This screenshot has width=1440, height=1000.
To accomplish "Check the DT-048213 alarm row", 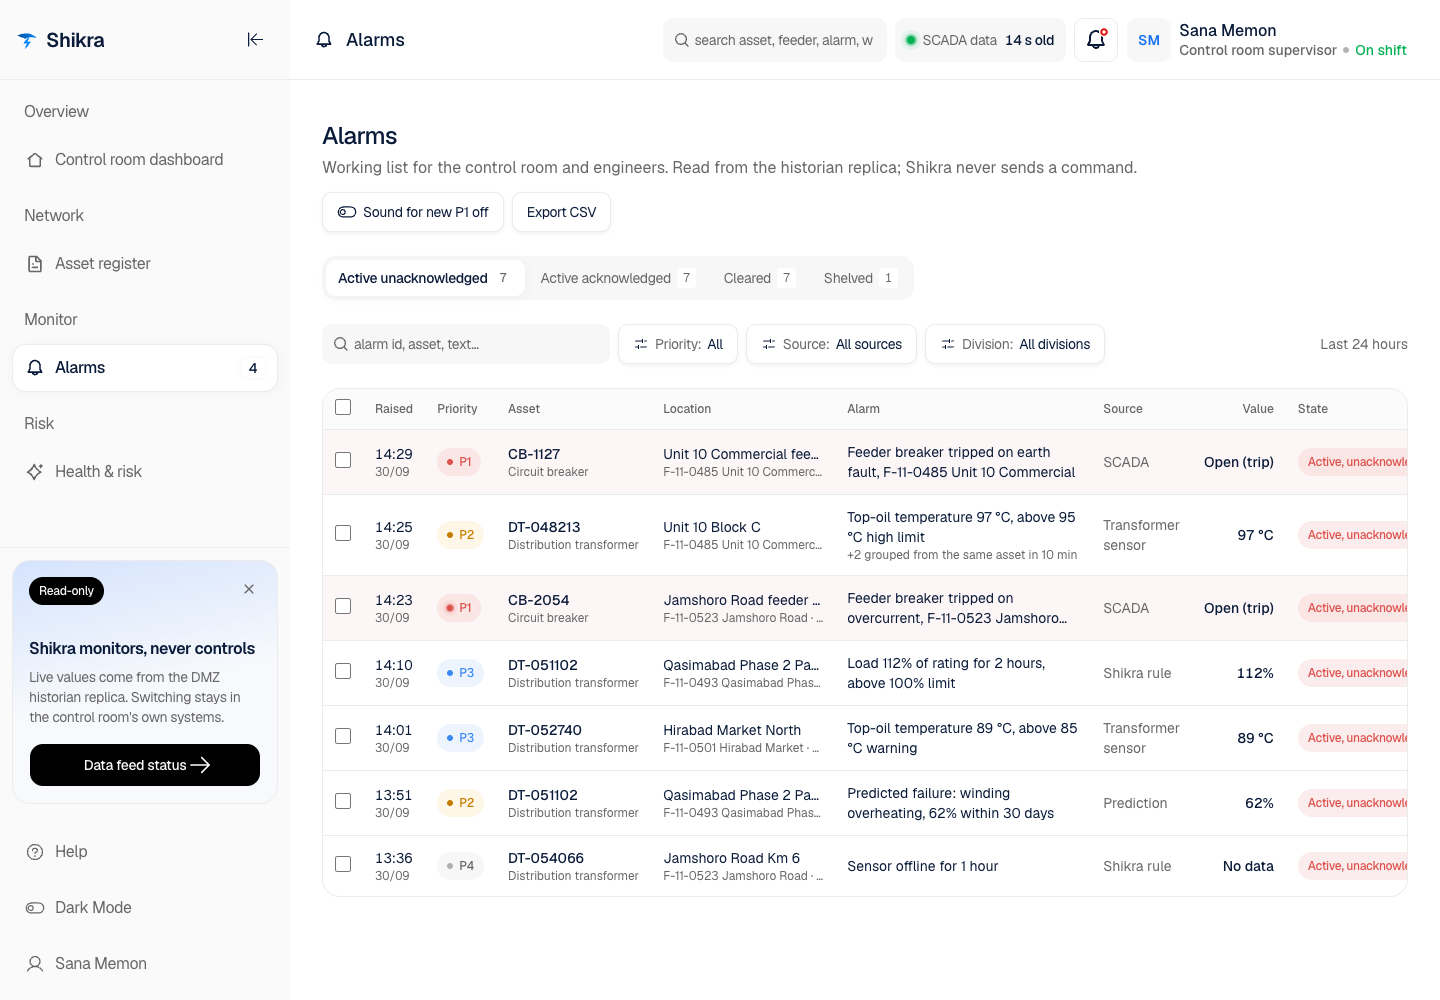I will (x=343, y=533).
